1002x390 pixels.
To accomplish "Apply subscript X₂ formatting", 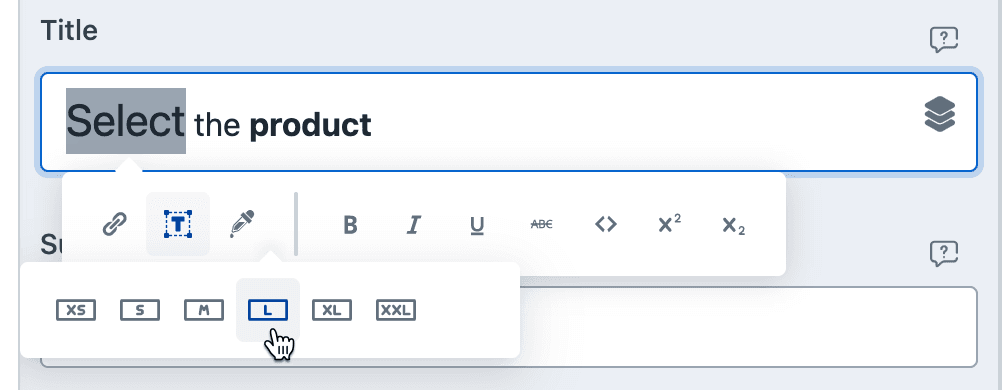I will pos(734,226).
